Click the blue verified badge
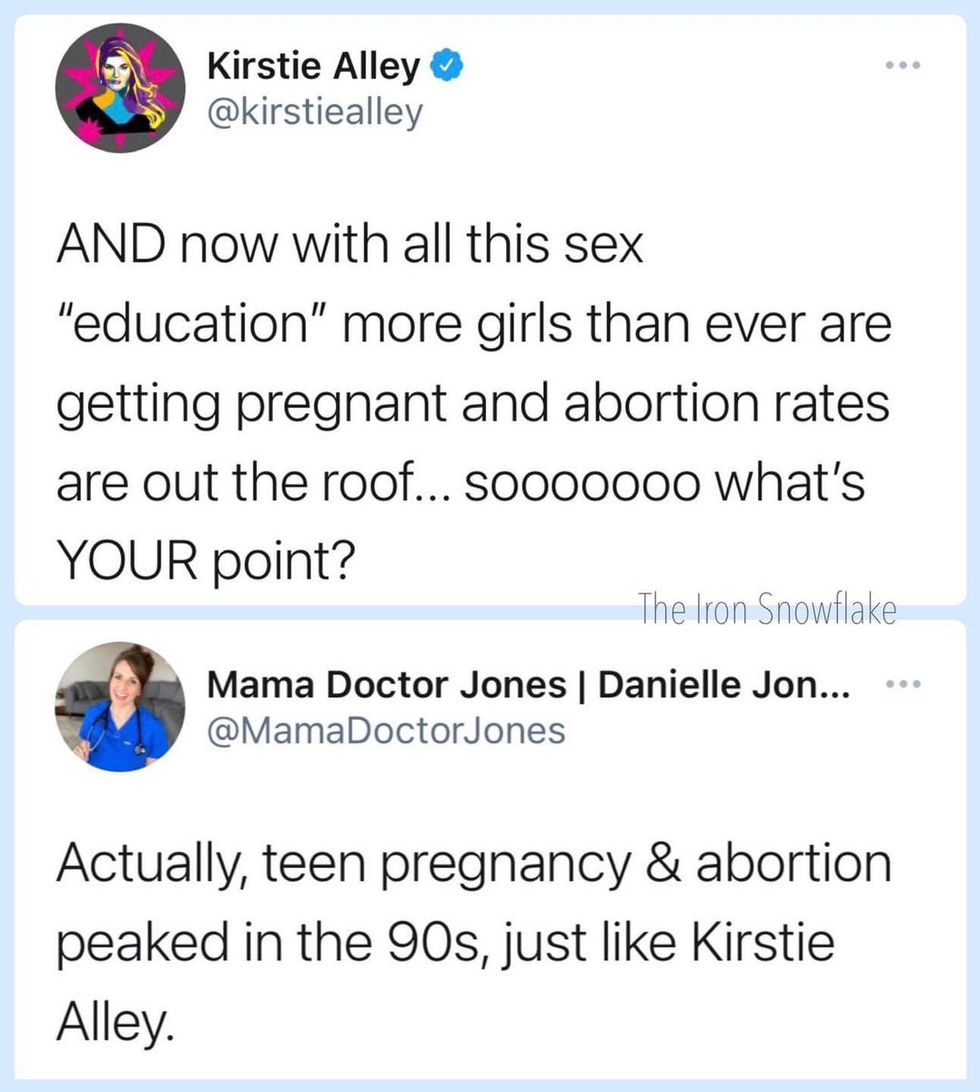 click(x=444, y=69)
